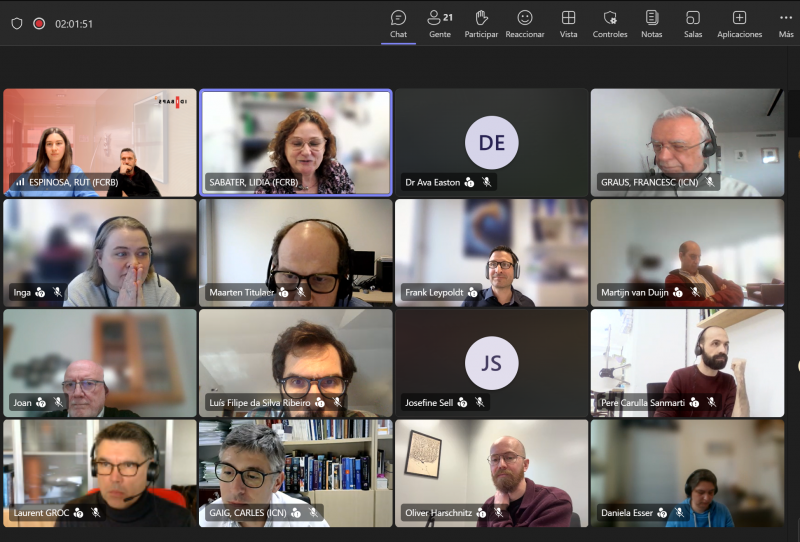Click Oliver Harschnitz name label
Viewport: 800px width, 542px height.
pyautogui.click(x=439, y=513)
